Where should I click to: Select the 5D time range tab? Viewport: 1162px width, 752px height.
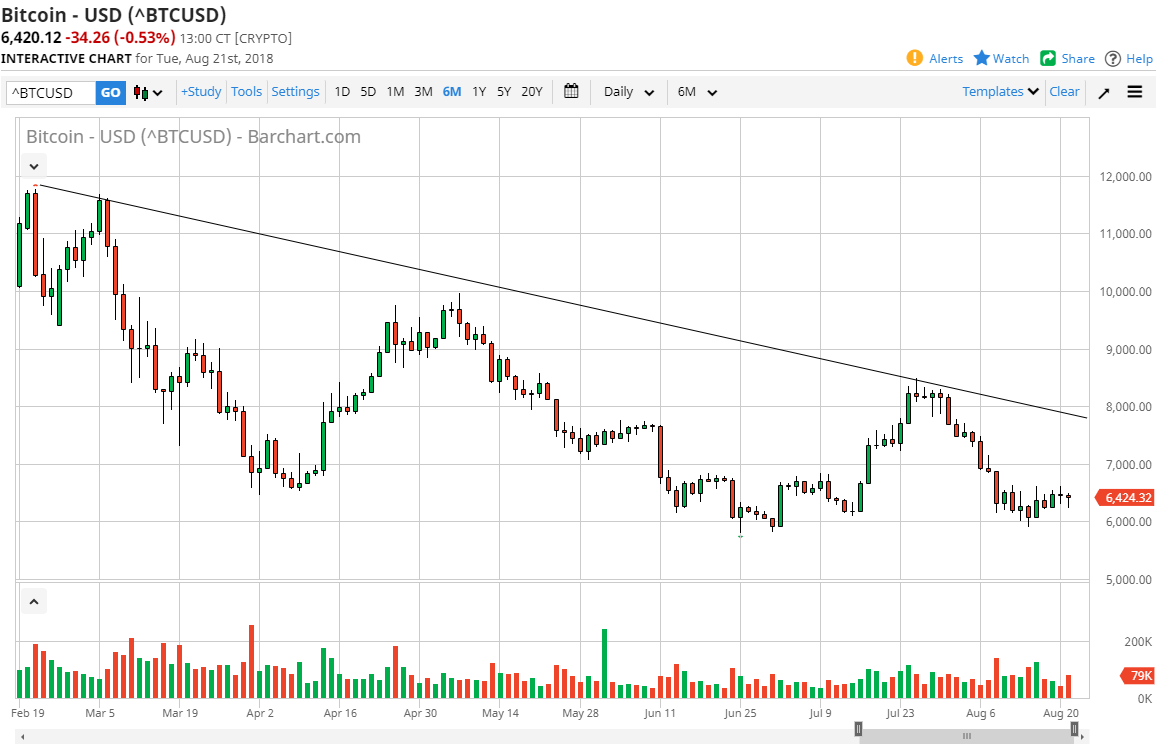tap(367, 91)
